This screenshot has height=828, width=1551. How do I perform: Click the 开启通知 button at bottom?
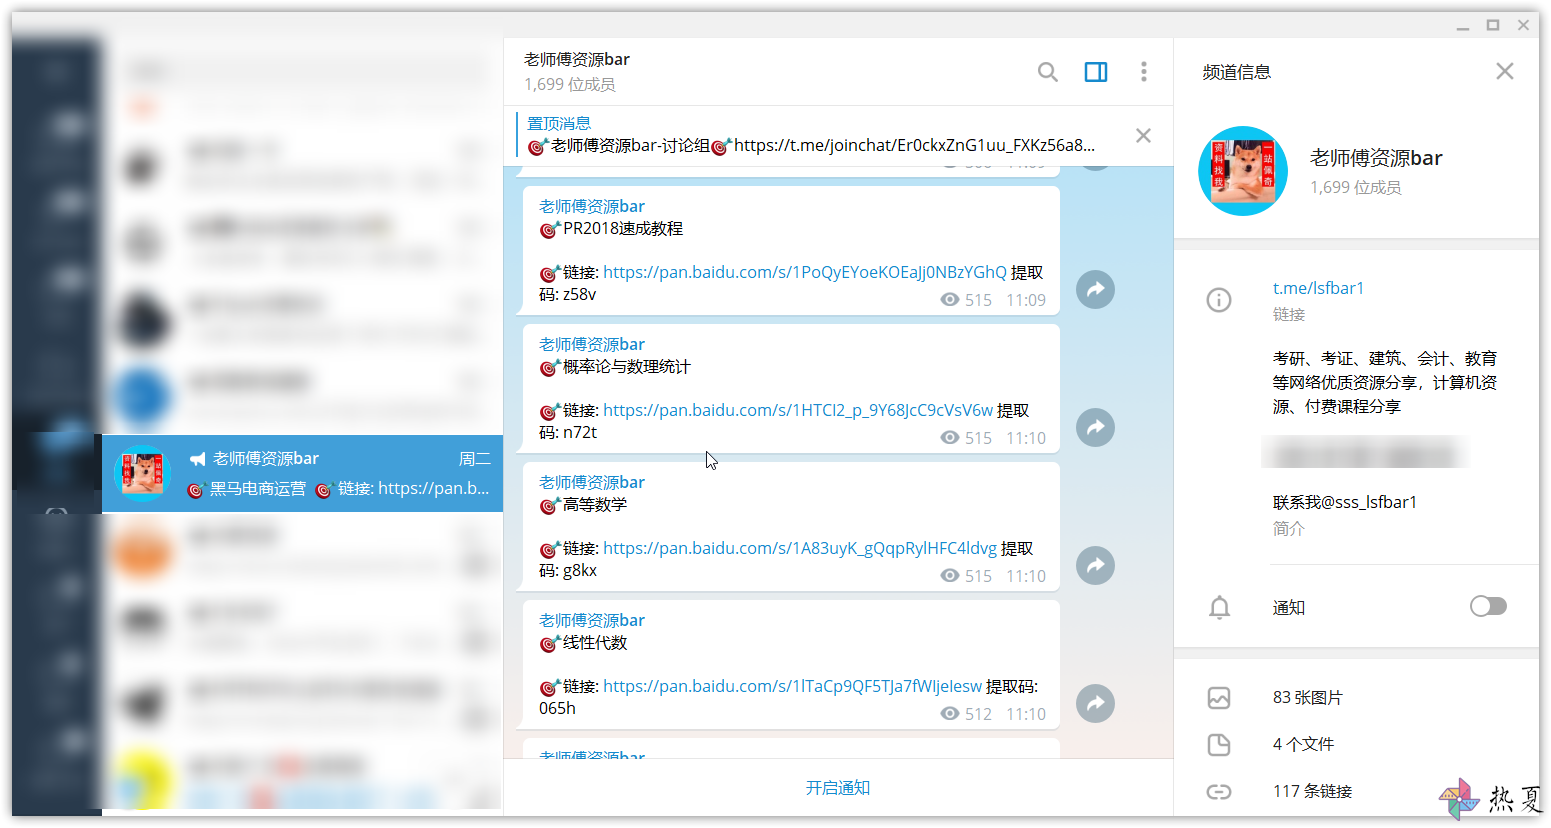(838, 788)
